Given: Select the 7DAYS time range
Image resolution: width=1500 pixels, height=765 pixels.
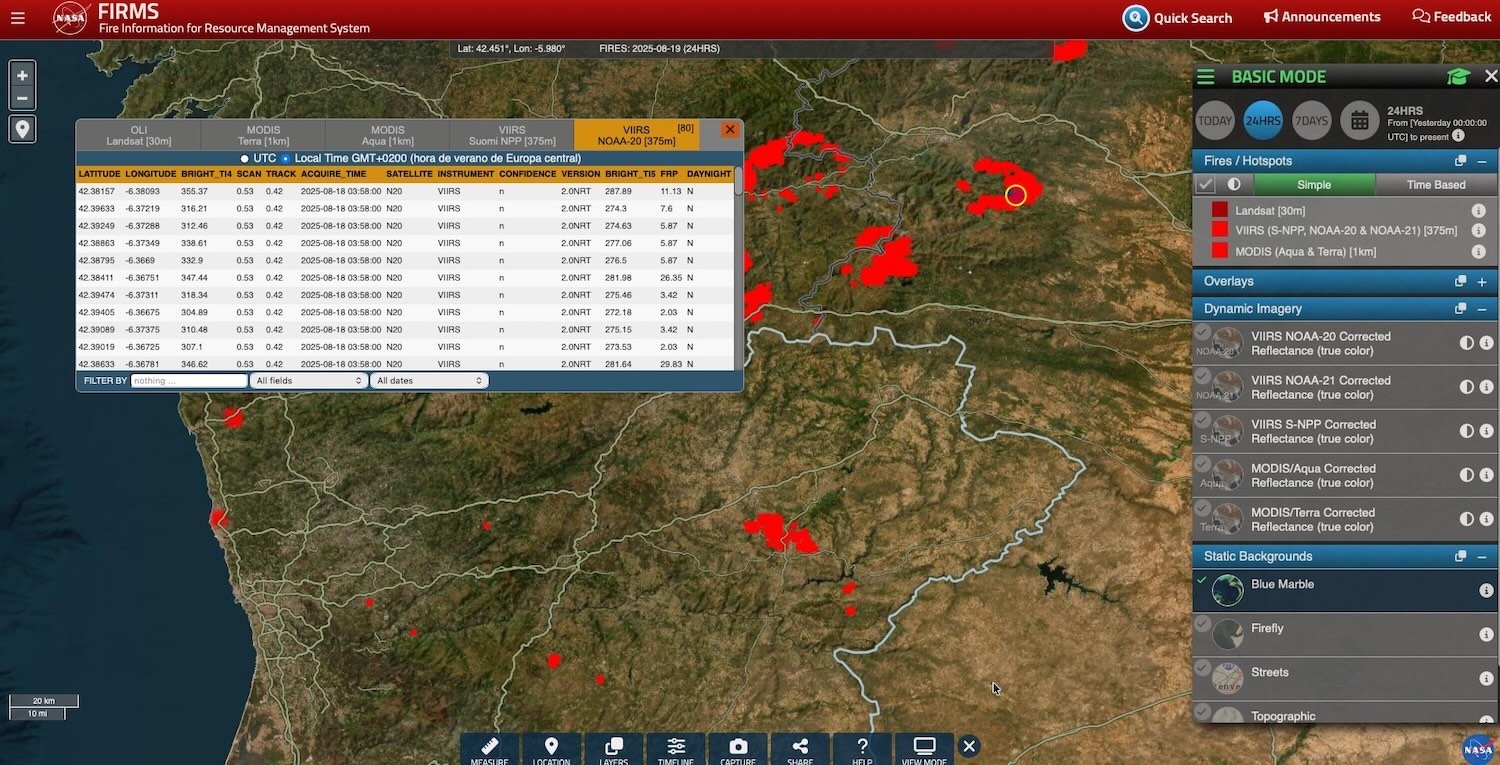Looking at the screenshot, I should [1311, 121].
